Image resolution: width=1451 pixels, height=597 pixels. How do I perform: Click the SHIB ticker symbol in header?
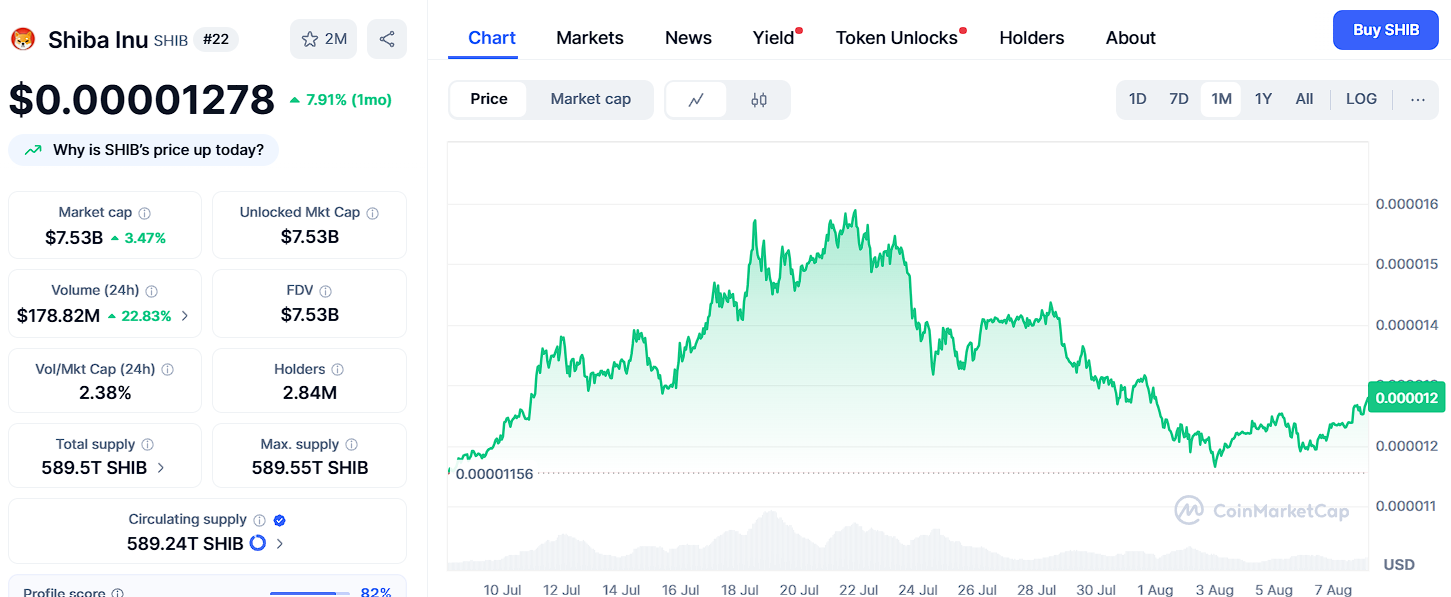pyautogui.click(x=170, y=41)
